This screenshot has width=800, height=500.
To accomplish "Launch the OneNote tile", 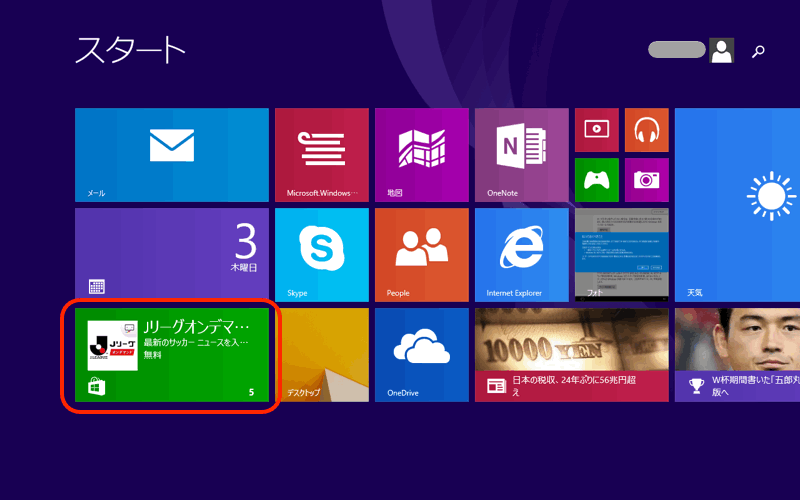I will (521, 155).
